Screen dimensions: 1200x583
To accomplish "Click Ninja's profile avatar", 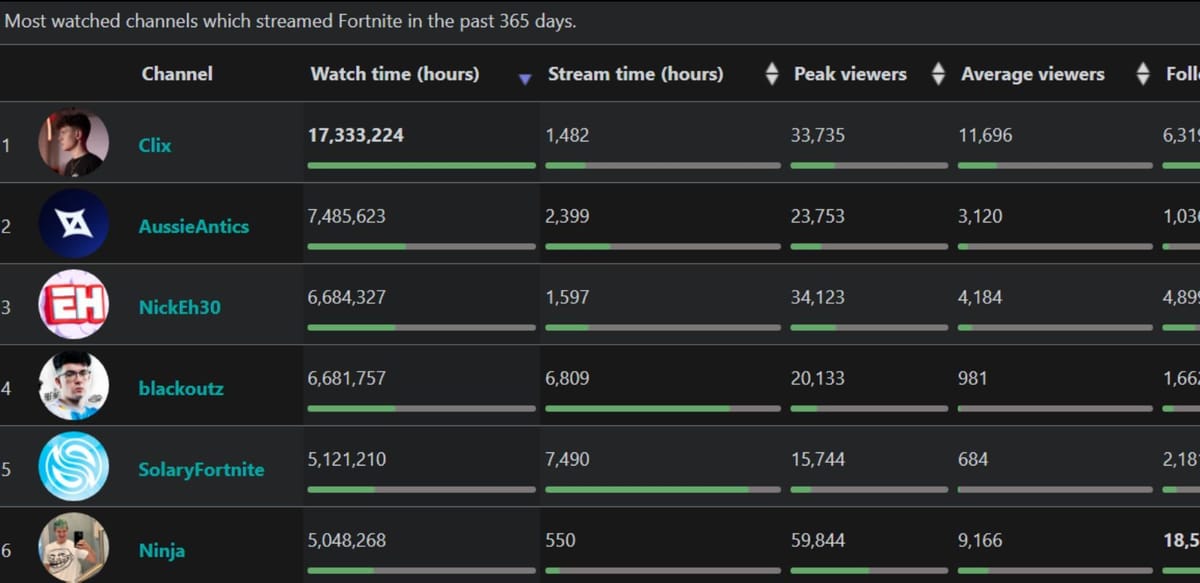I will tap(73, 547).
